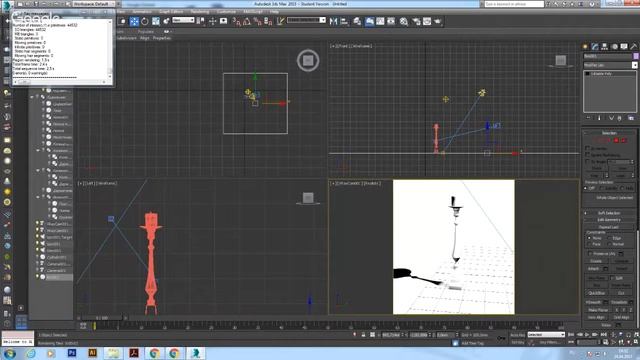
Task: Open the Mirror tool
Action: tap(333, 21)
